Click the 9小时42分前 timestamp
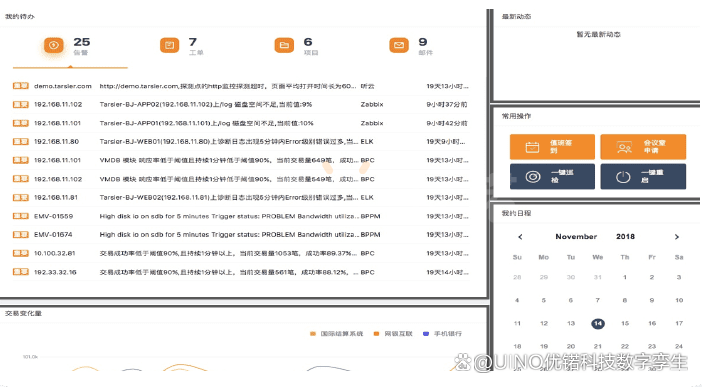The height and width of the screenshot is (387, 702). pos(447,123)
